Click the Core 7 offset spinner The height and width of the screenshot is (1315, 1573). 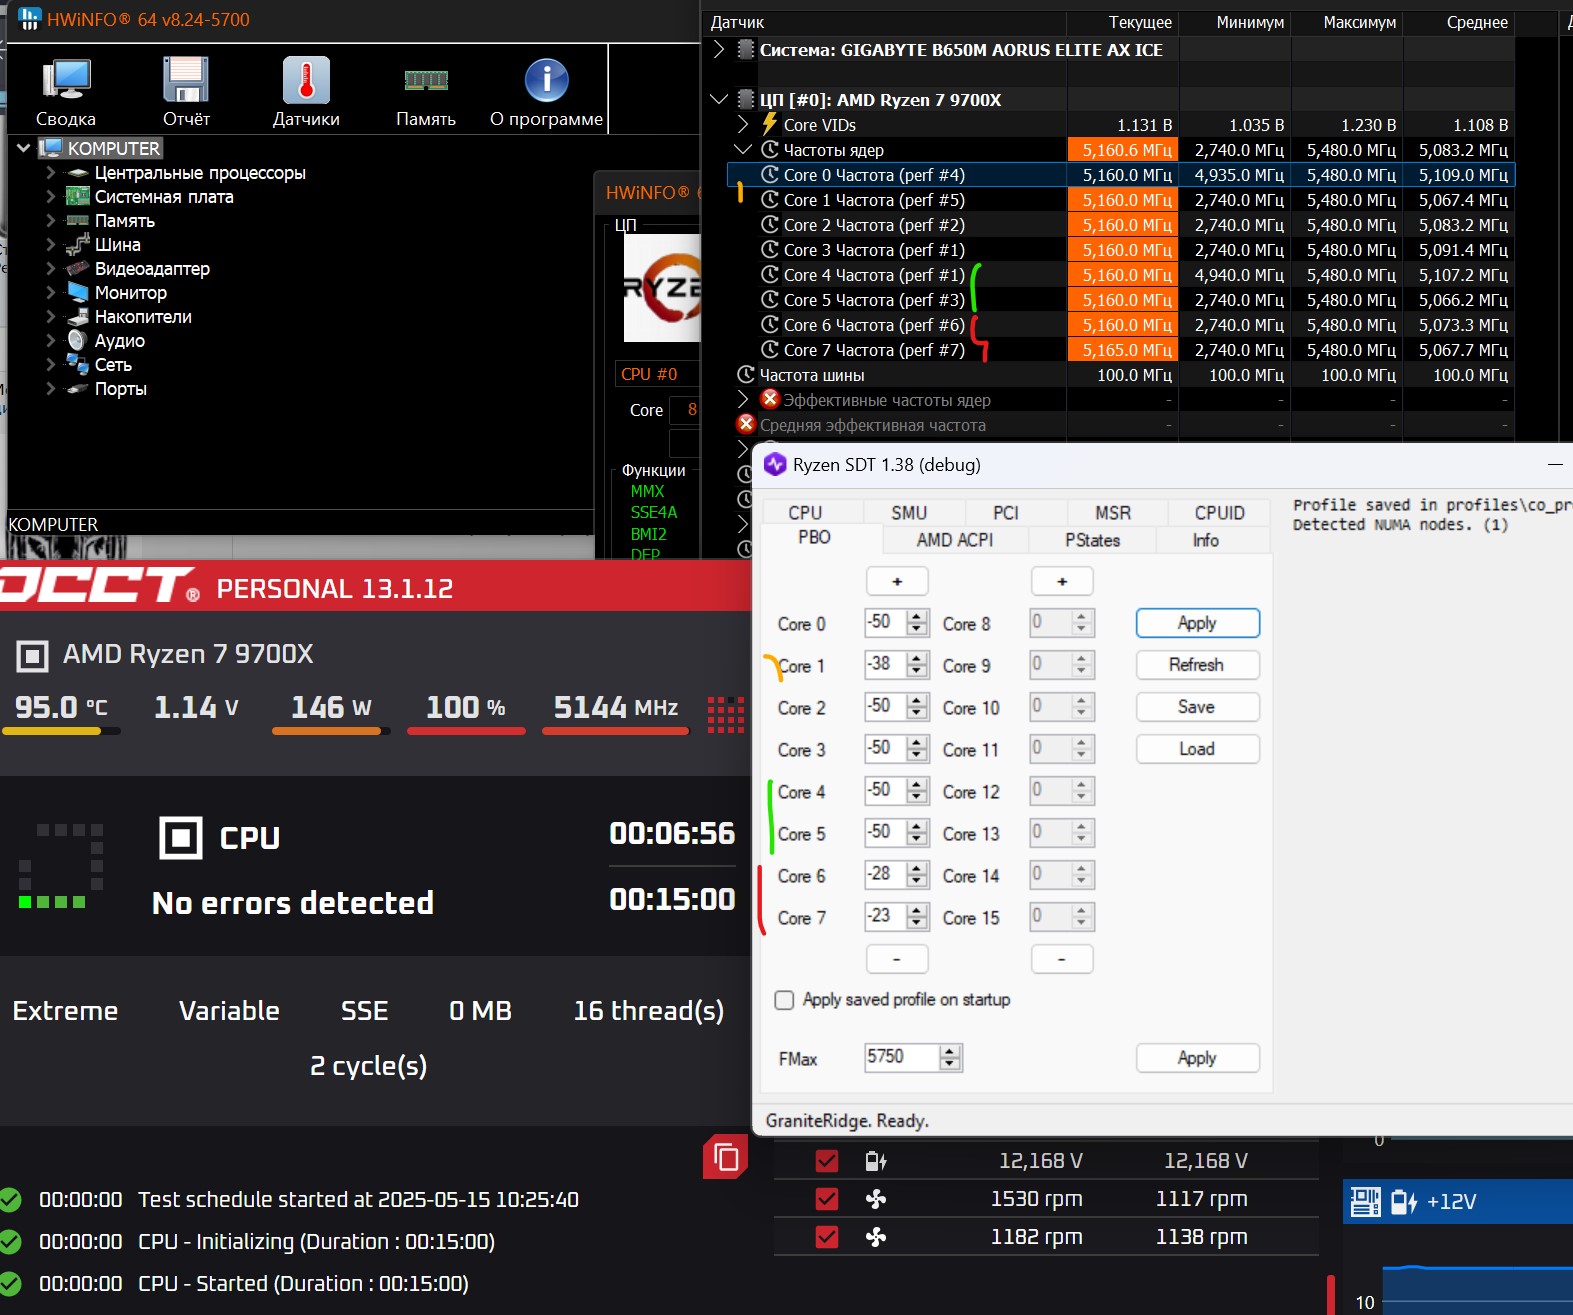[x=918, y=916]
